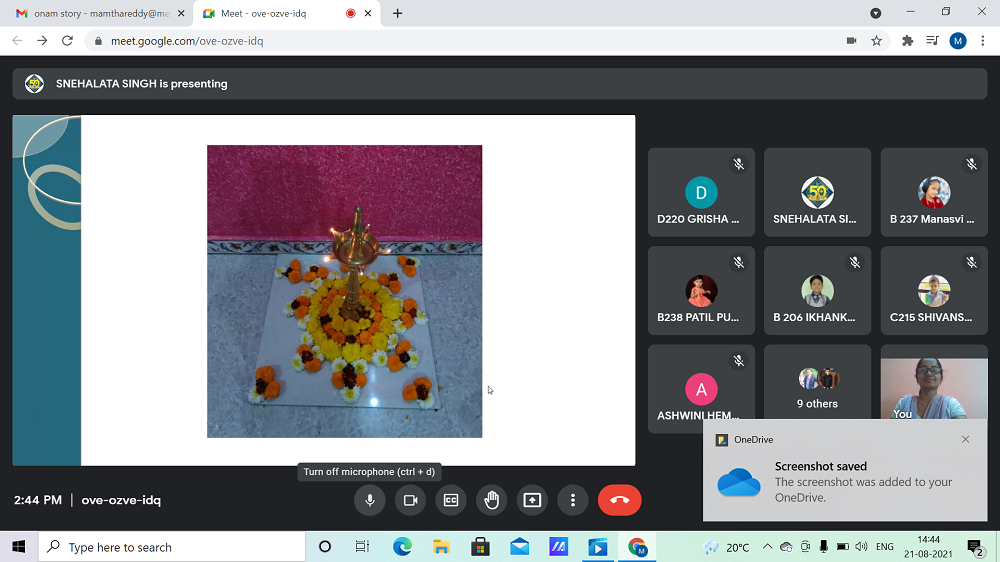The image size is (1000, 562).
Task: Open File Explorer from the taskbar
Action: (x=441, y=547)
